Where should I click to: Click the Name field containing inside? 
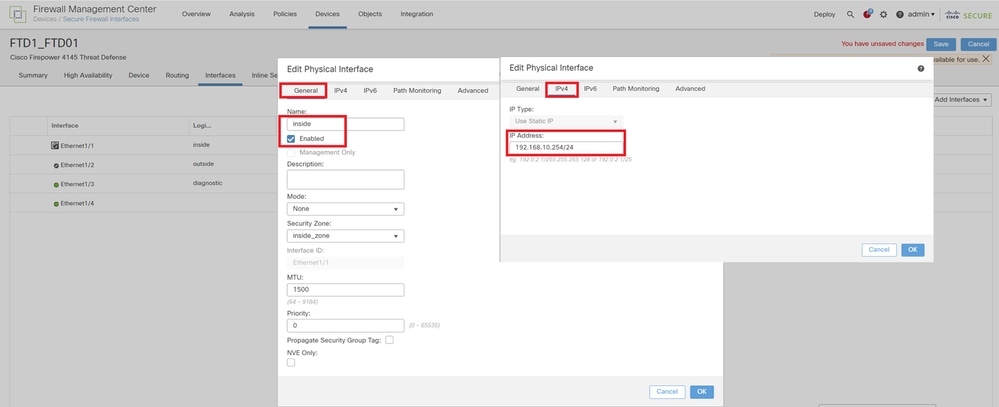point(345,124)
